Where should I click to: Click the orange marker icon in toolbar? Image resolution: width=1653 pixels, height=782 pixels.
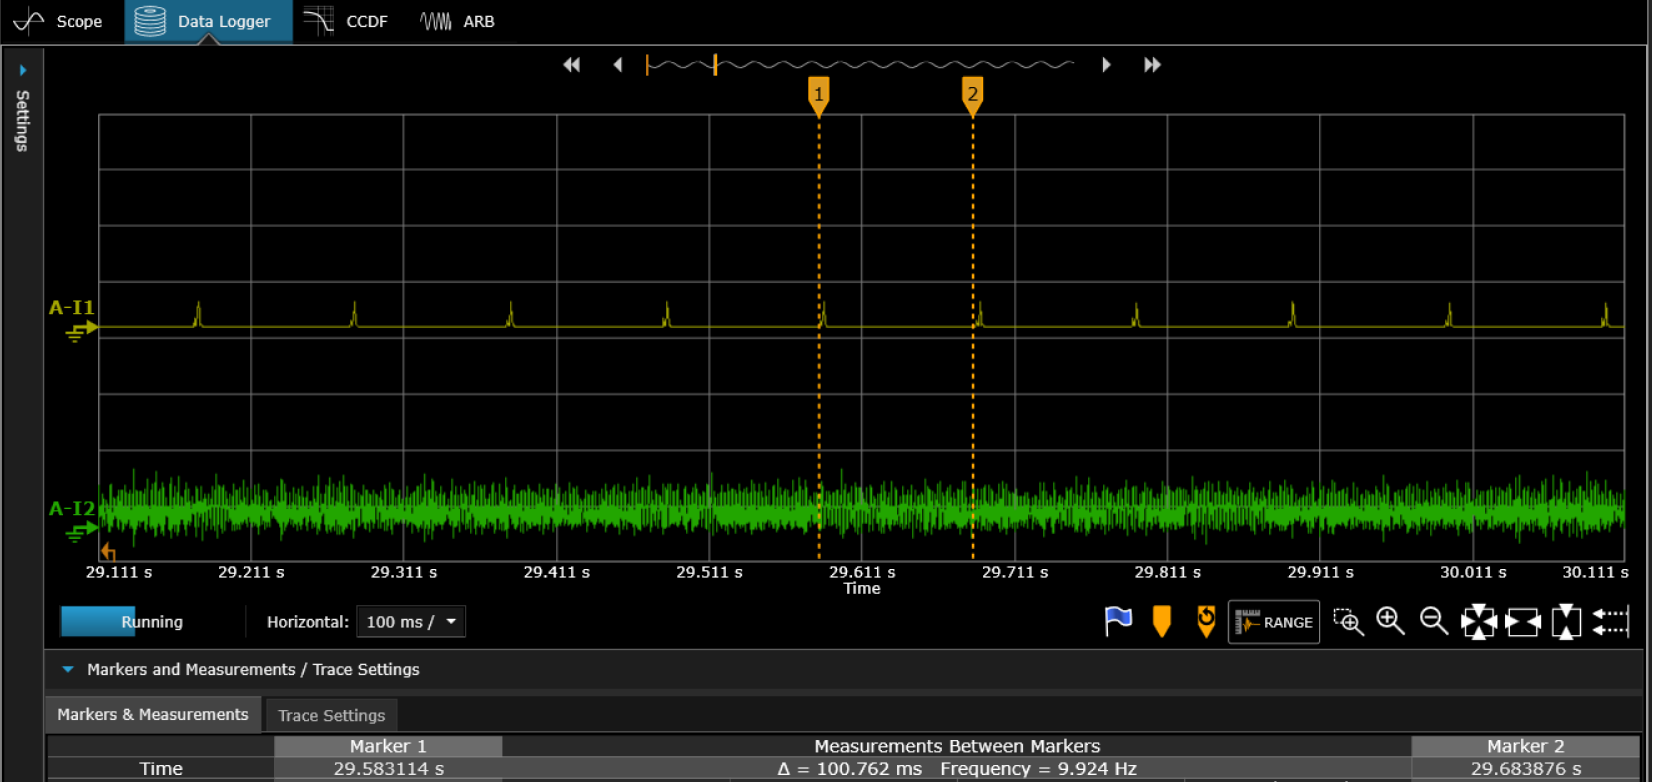pos(1161,621)
